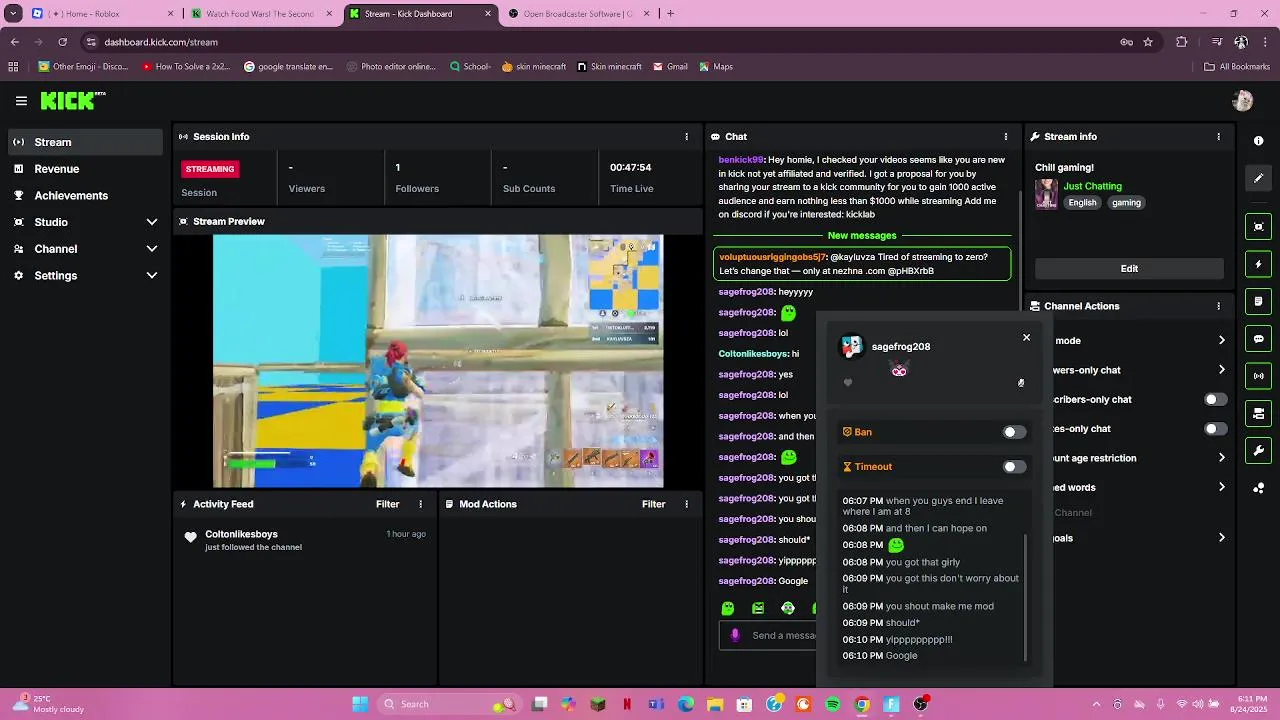Toggle the chat bubble widget icon

point(1258,339)
